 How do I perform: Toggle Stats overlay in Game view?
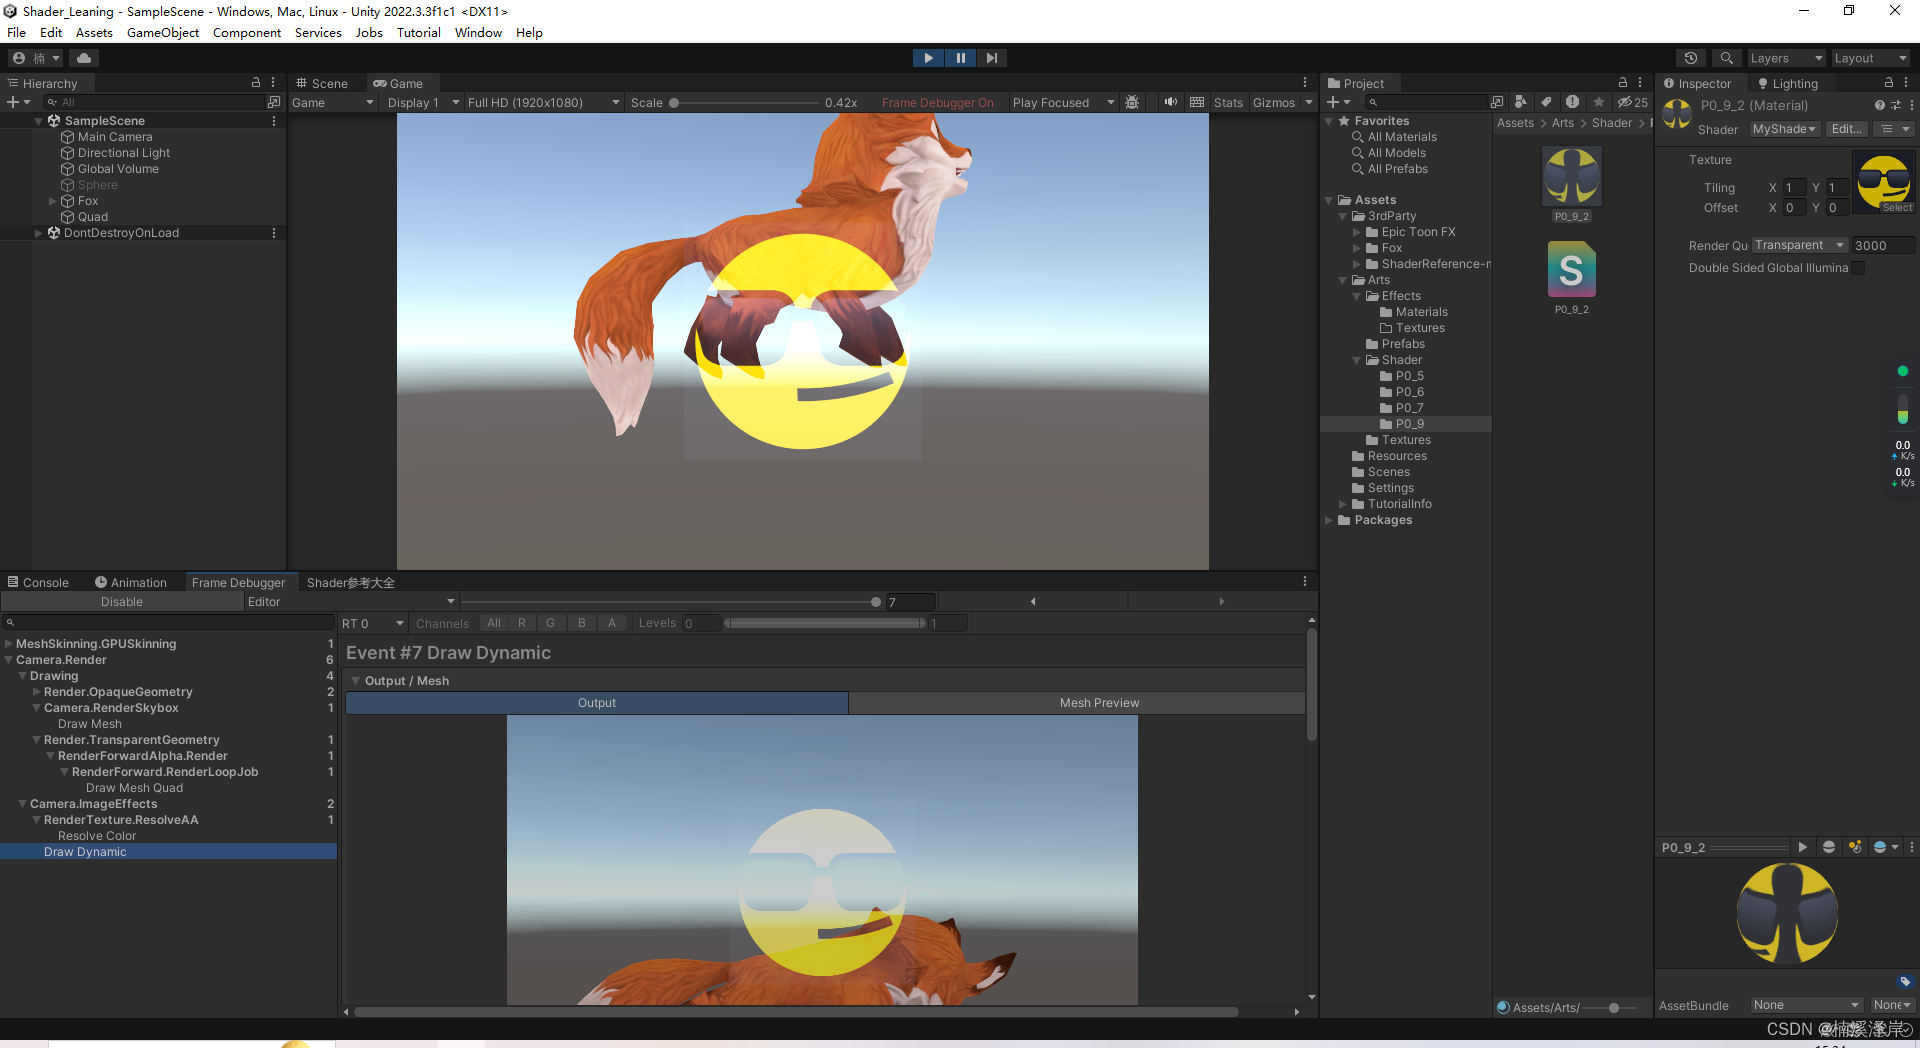[1228, 102]
